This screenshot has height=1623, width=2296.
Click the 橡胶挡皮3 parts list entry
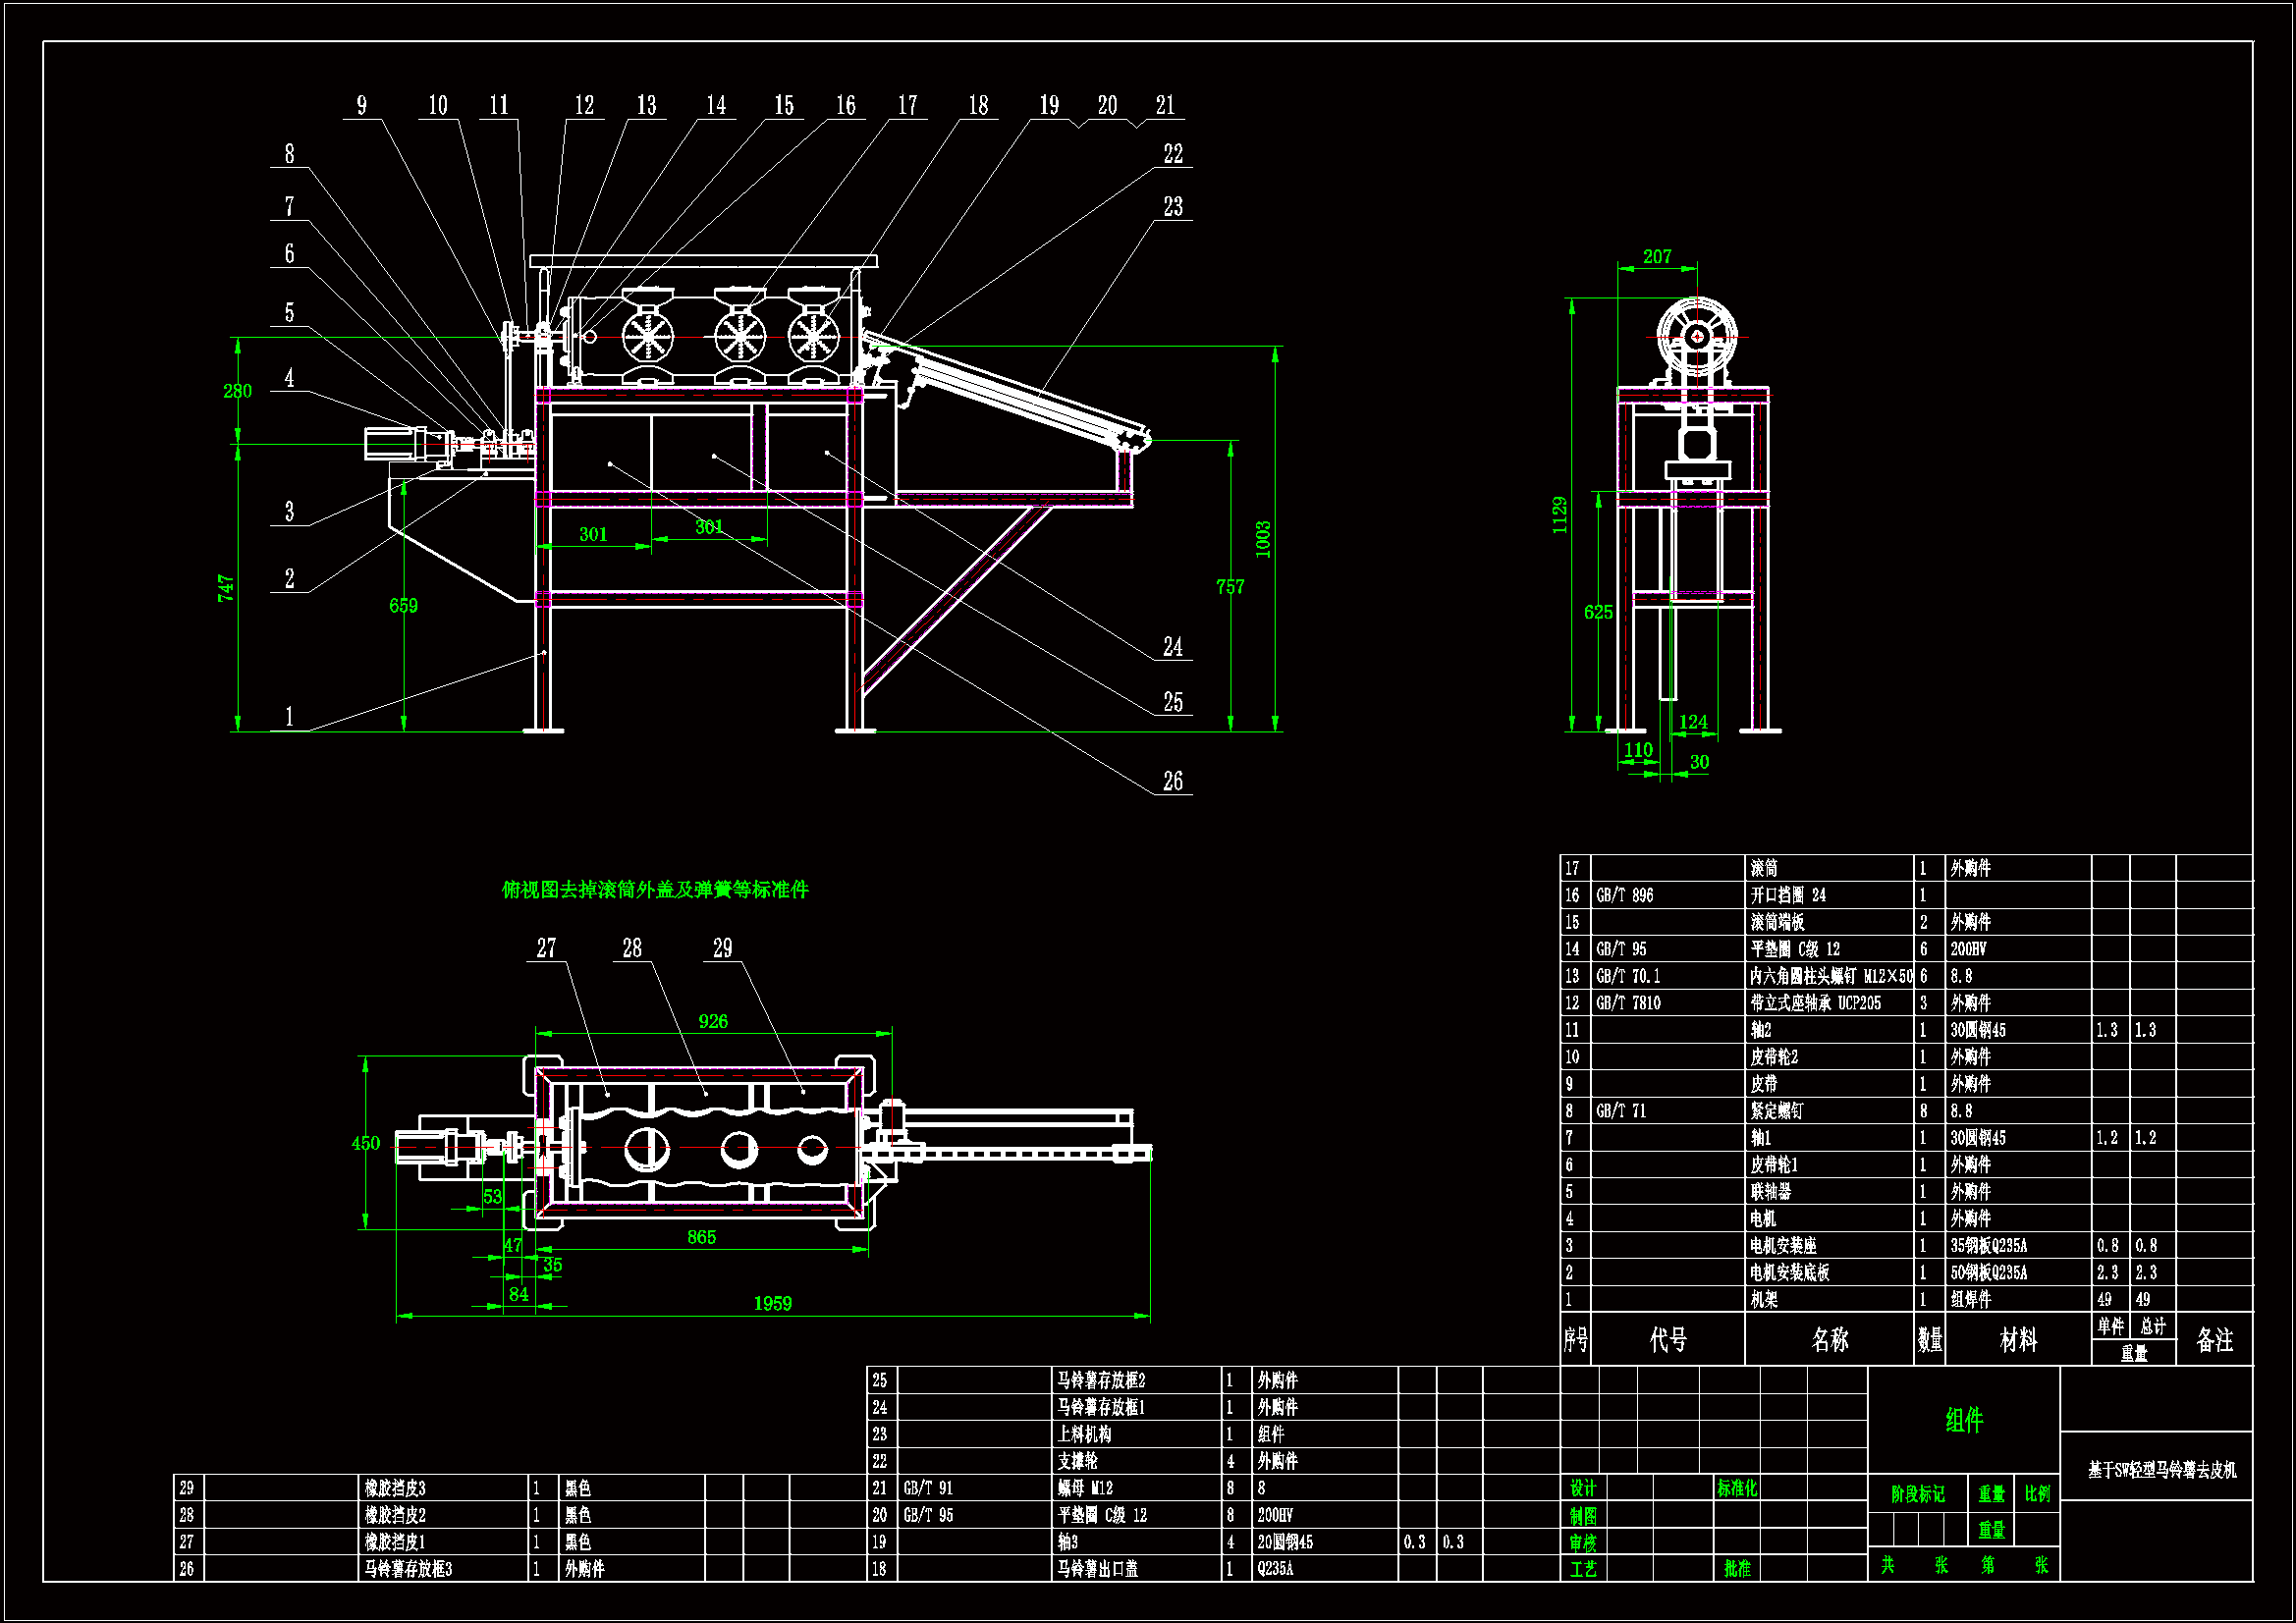pos(395,1488)
